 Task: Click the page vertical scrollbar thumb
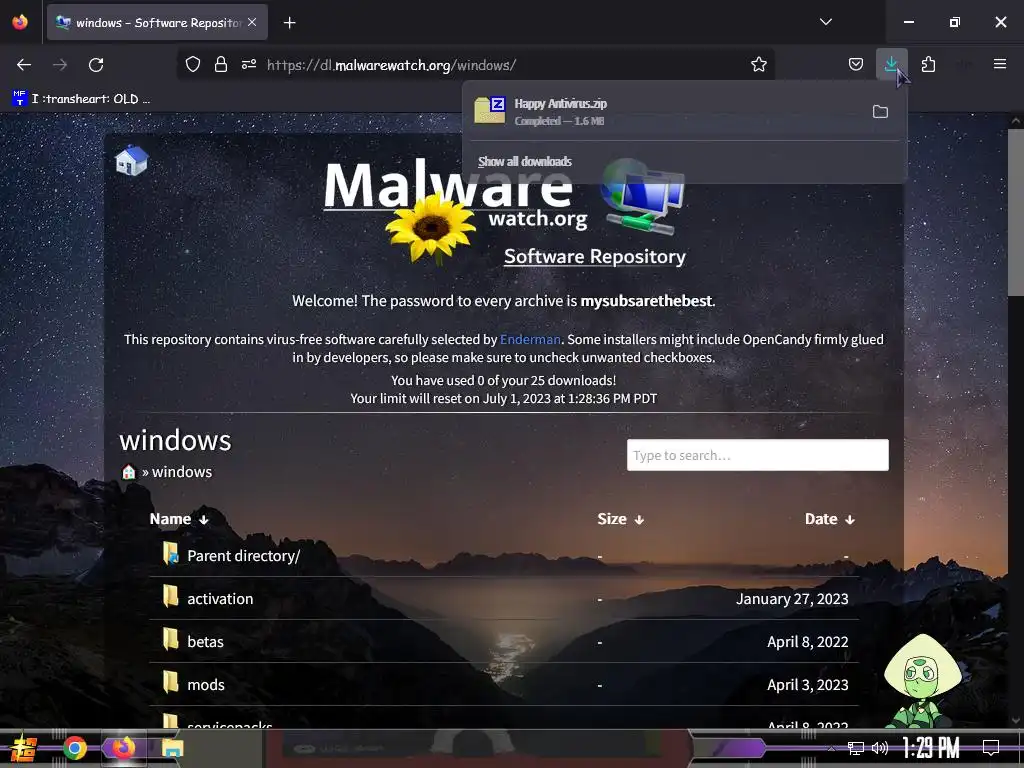tap(1016, 212)
